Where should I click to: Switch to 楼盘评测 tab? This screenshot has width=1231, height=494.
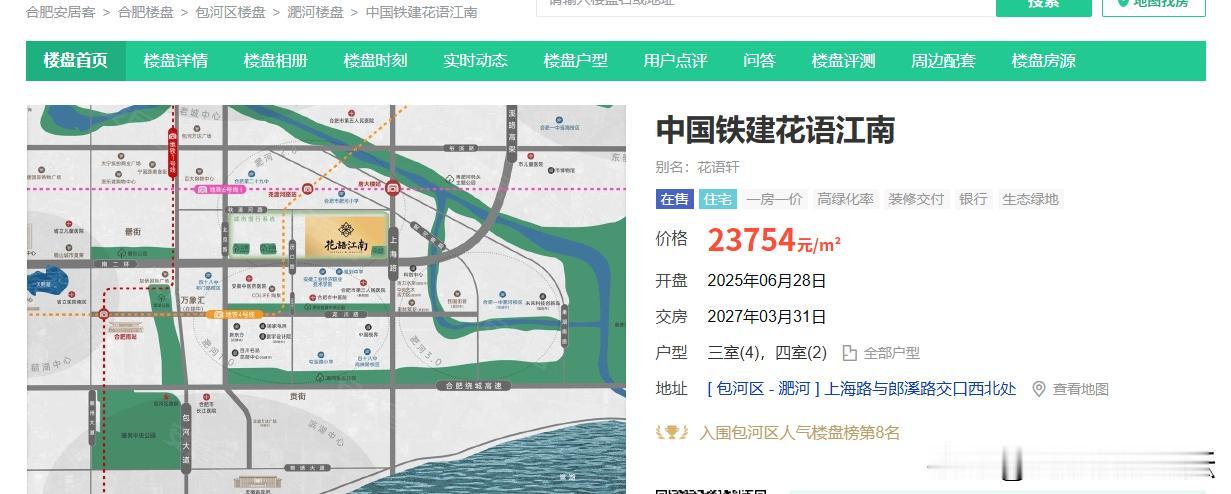point(843,60)
